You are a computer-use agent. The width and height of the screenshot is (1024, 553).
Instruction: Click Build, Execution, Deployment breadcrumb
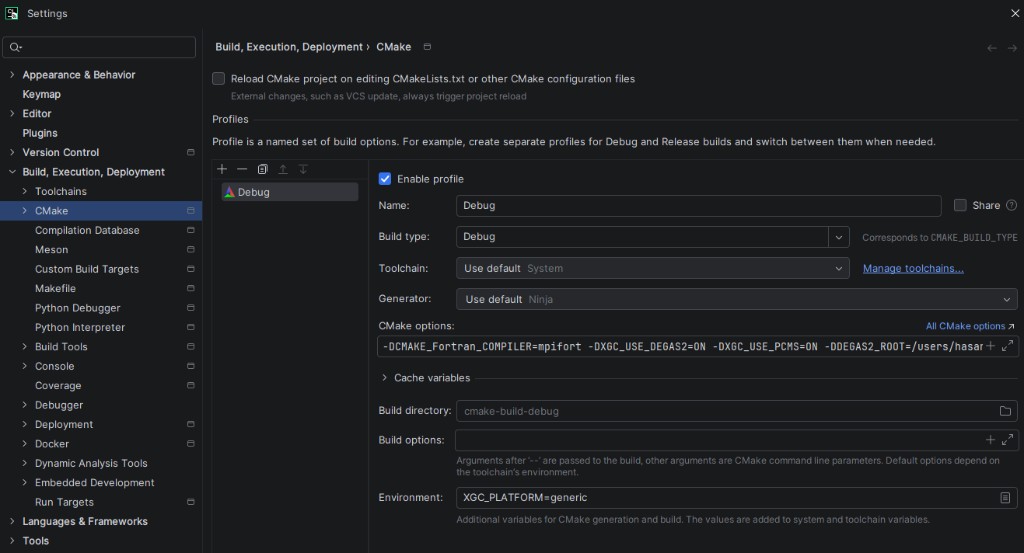pyautogui.click(x=289, y=47)
